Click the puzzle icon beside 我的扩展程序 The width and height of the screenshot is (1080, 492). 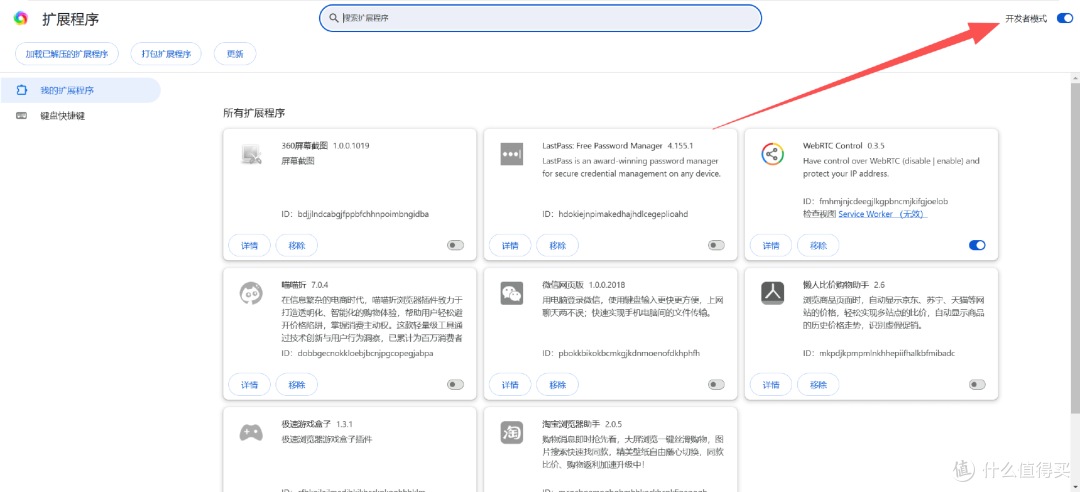pyautogui.click(x=21, y=90)
